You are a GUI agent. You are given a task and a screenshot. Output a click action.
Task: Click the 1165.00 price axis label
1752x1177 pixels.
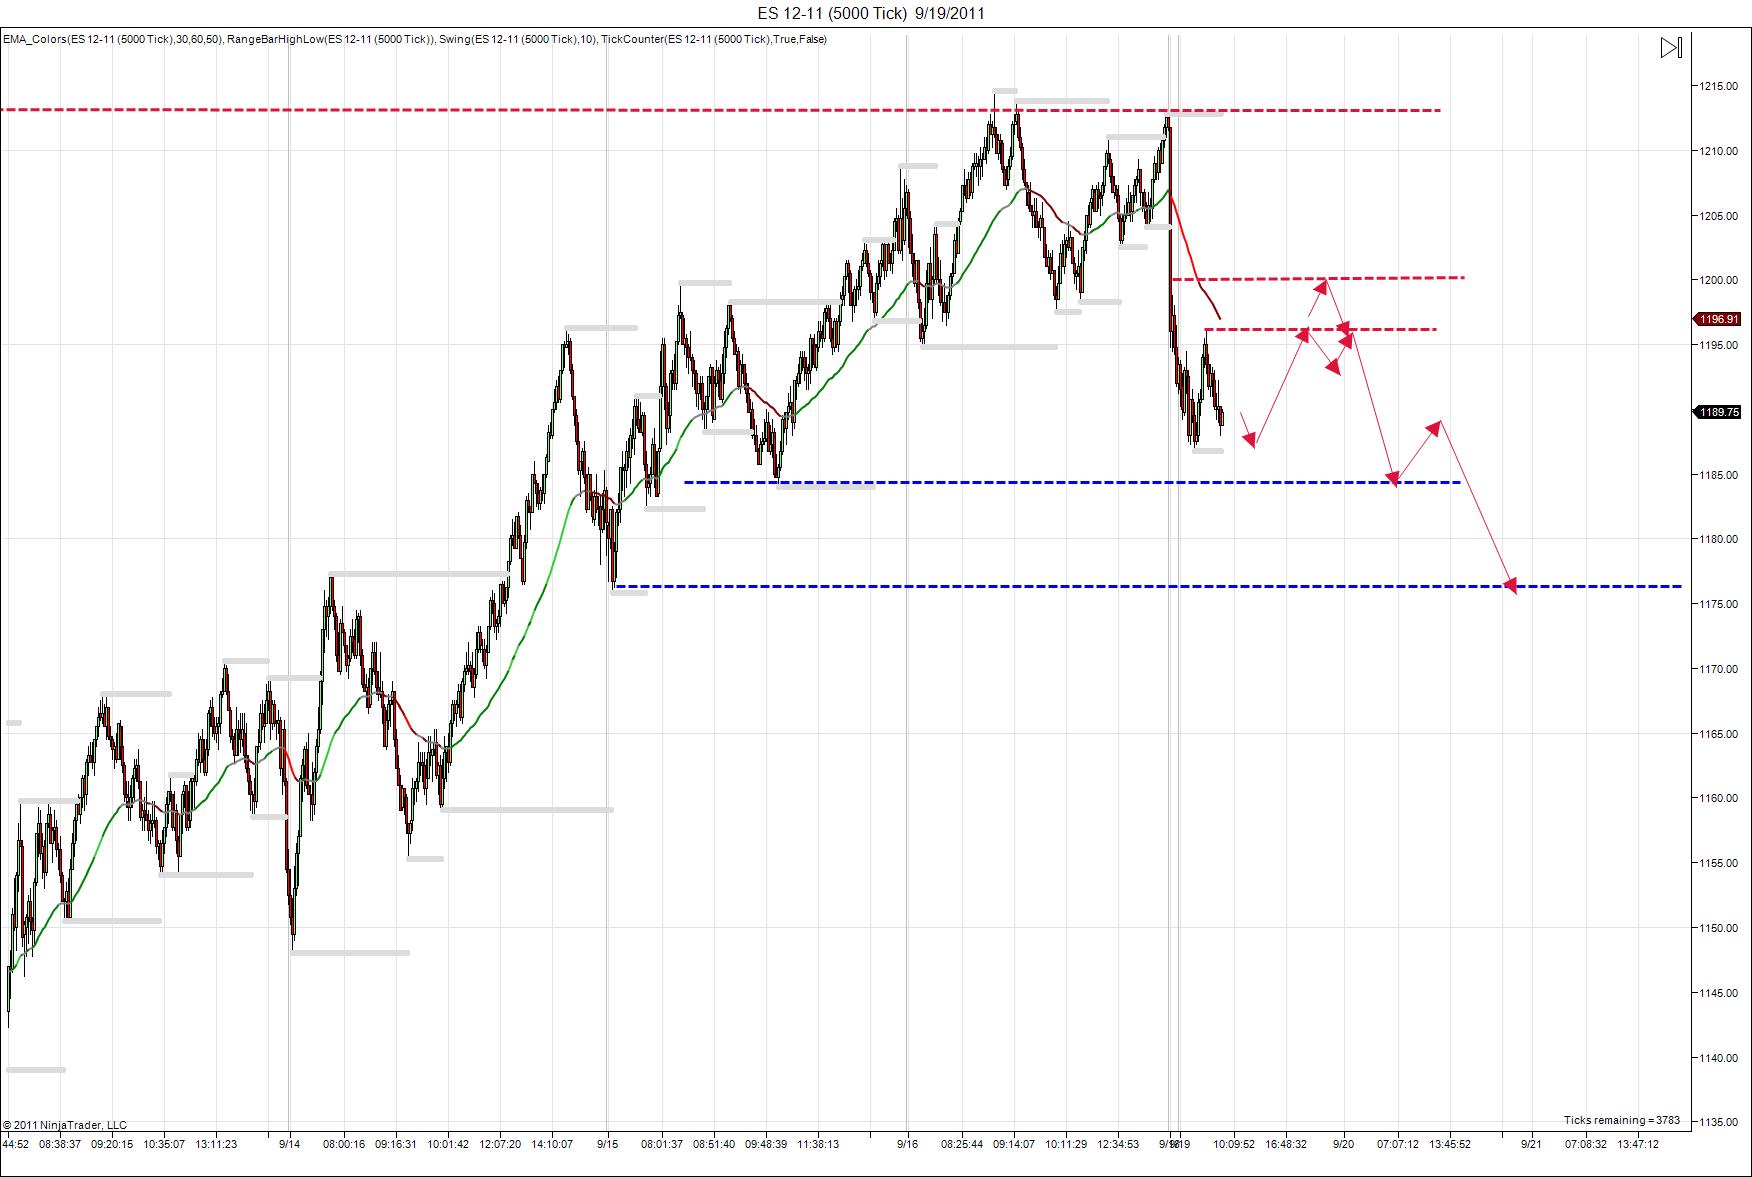[1718, 734]
